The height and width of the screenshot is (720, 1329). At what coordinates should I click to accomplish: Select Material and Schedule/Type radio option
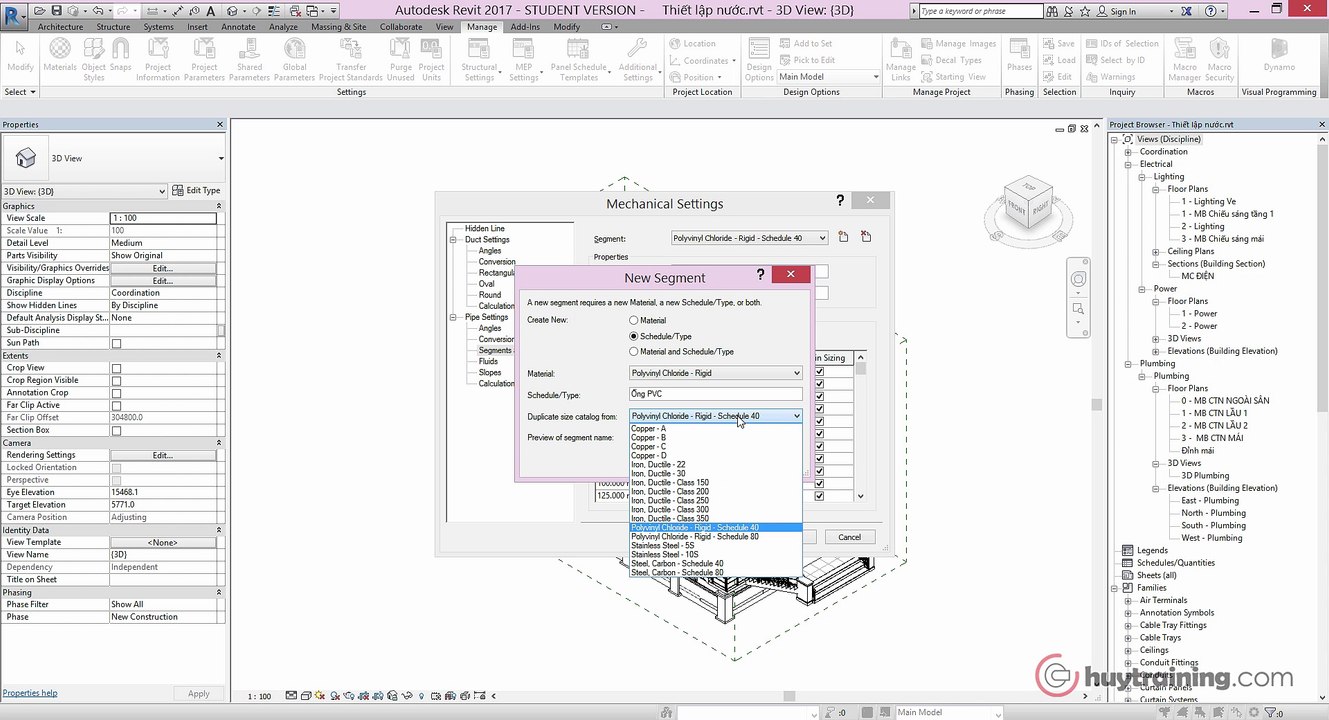pyautogui.click(x=633, y=352)
